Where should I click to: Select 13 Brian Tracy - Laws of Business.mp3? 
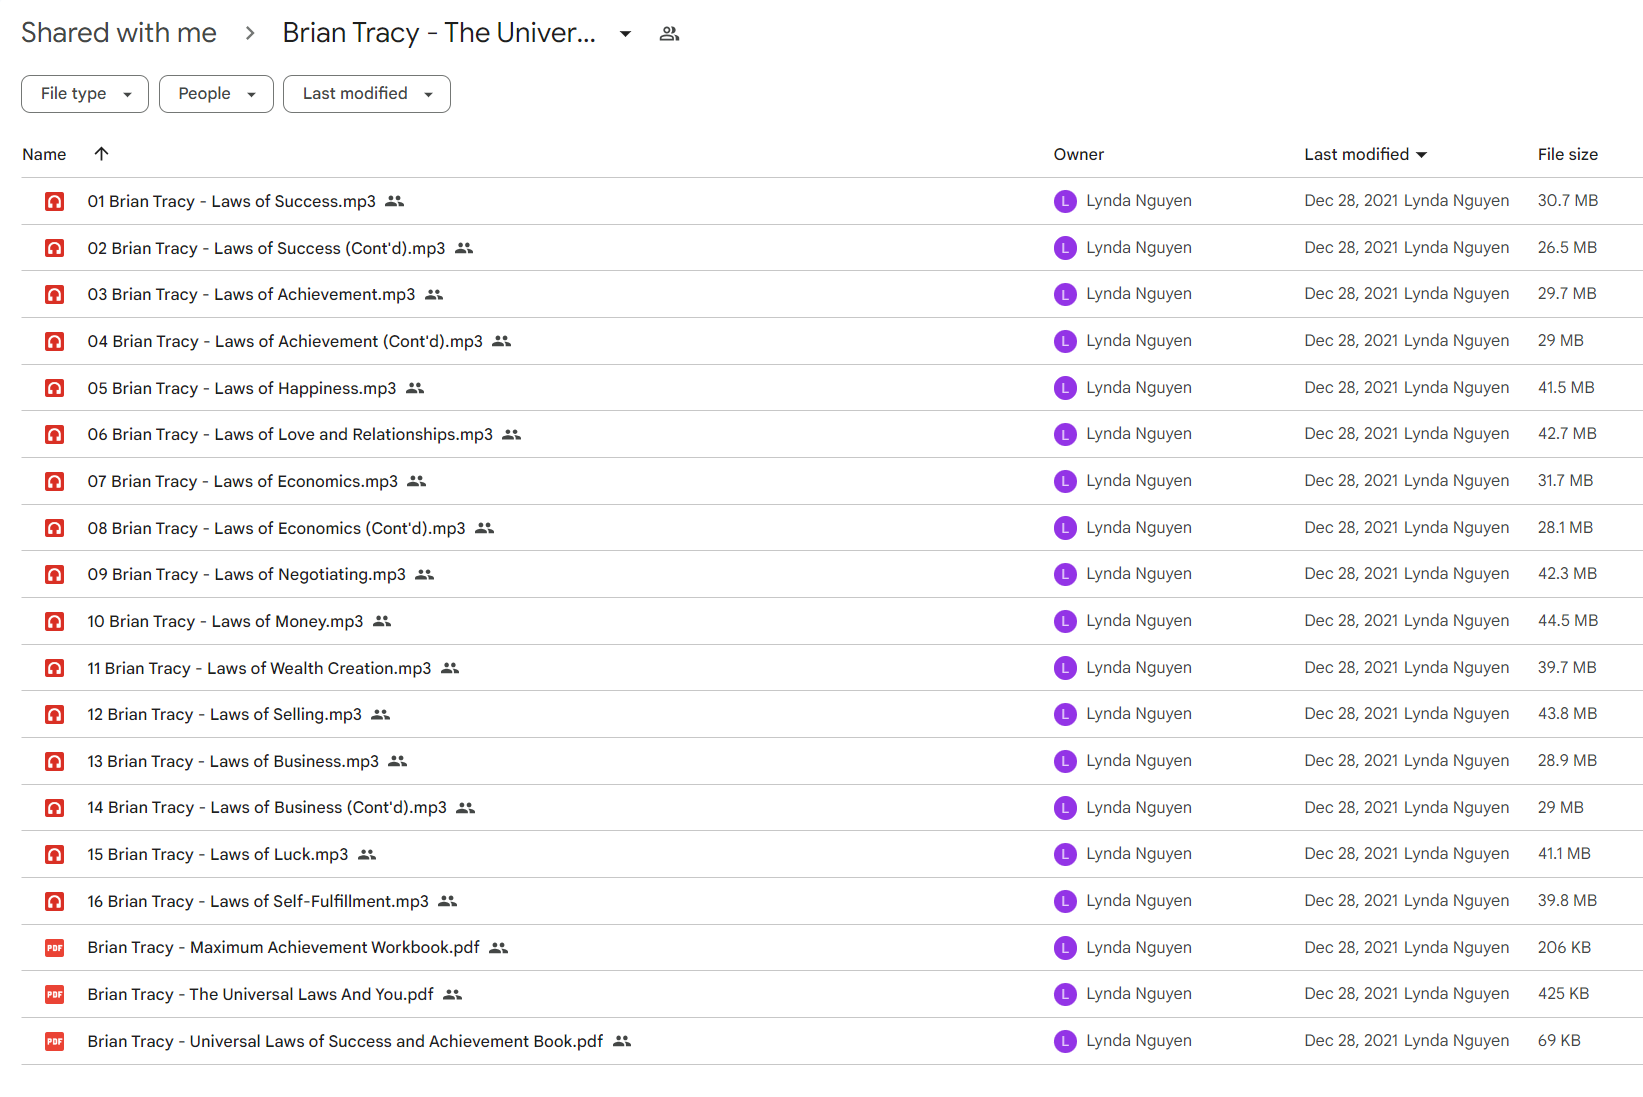(x=233, y=761)
